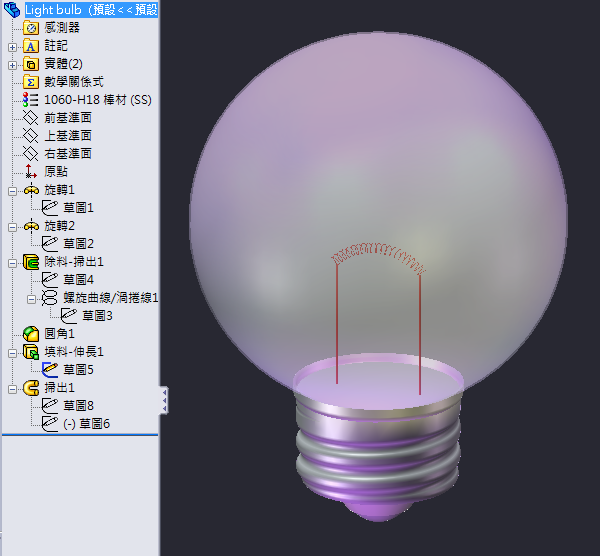Click the 草圖1 sketch icon
Image resolution: width=600 pixels, height=556 pixels.
tap(50, 208)
